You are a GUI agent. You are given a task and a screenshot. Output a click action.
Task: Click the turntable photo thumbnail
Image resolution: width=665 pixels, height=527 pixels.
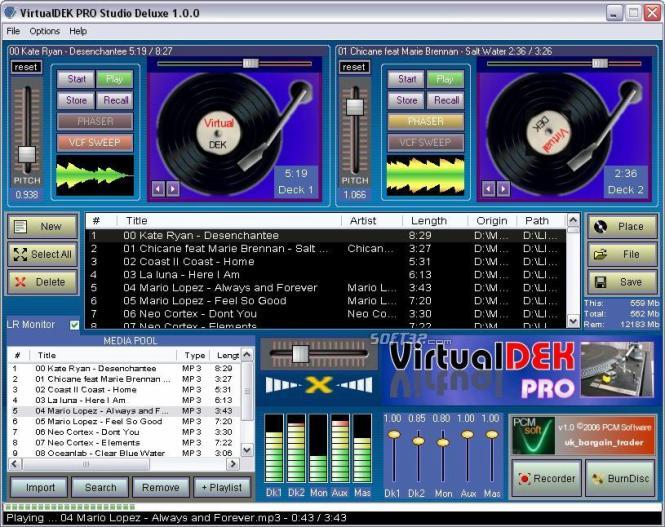click(618, 369)
